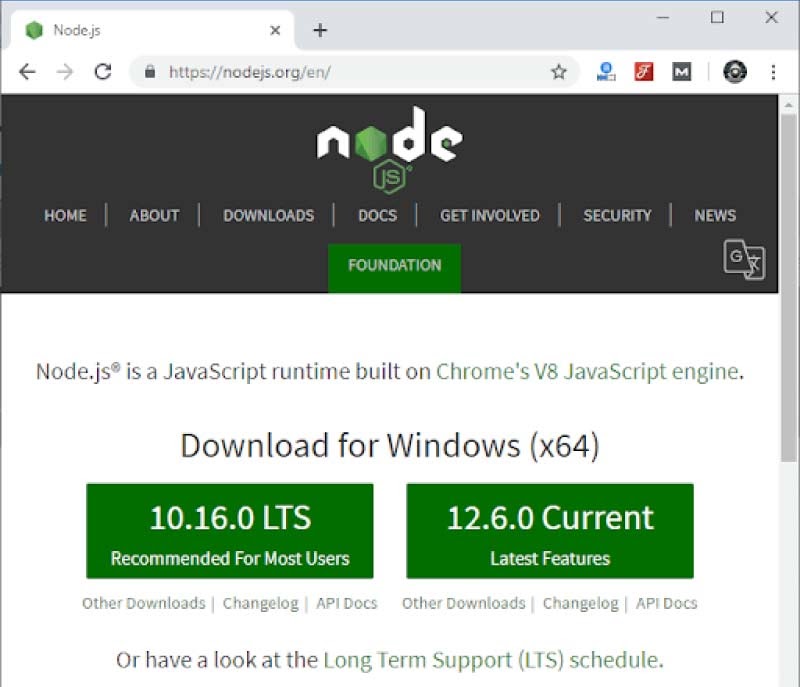Viewport: 800px width, 687px height.
Task: Open Other Downloads under 12.6.0 Current
Action: (464, 603)
